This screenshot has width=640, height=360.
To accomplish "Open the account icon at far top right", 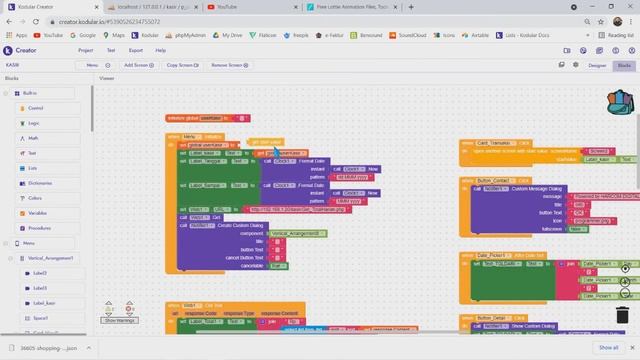I will (x=632, y=51).
